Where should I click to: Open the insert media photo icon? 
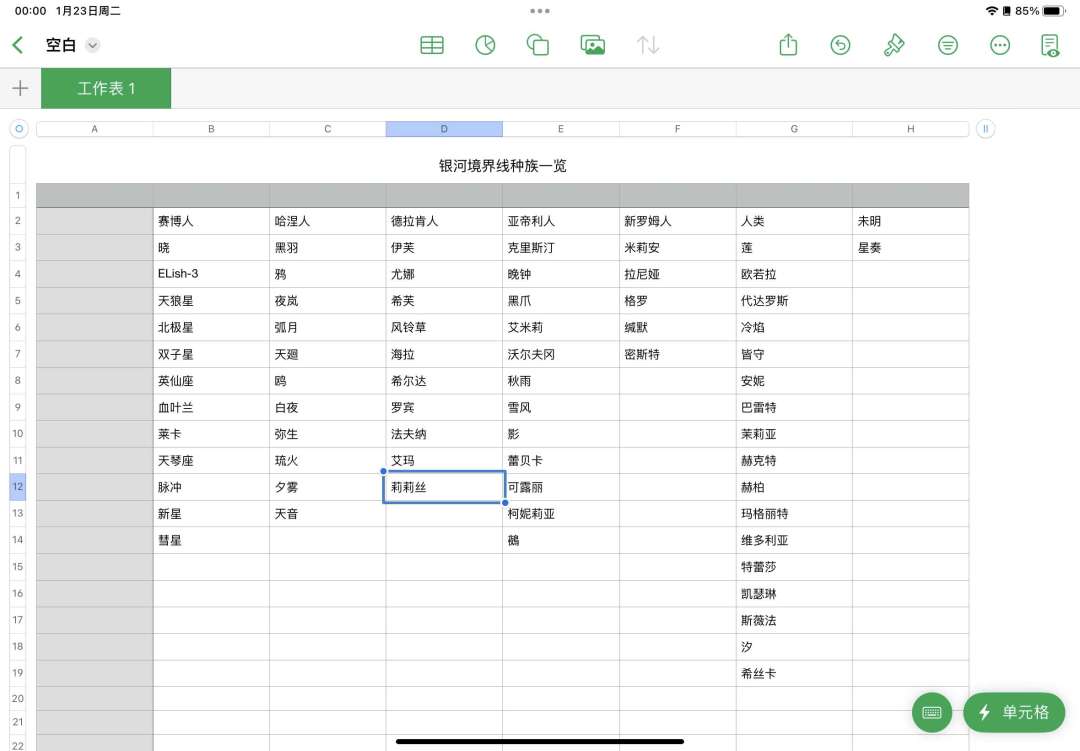click(592, 45)
